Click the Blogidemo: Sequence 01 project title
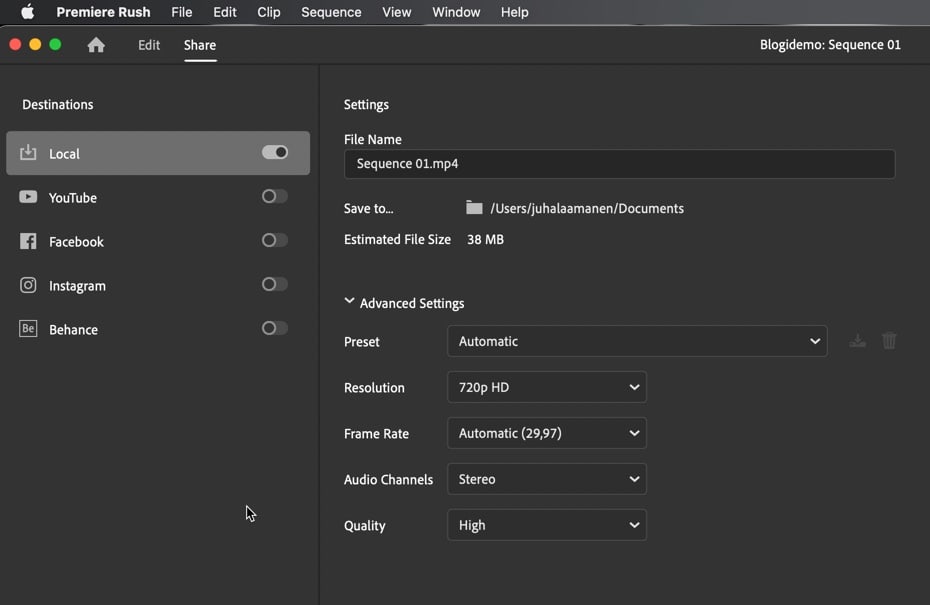The height and width of the screenshot is (605, 930). pos(830,44)
